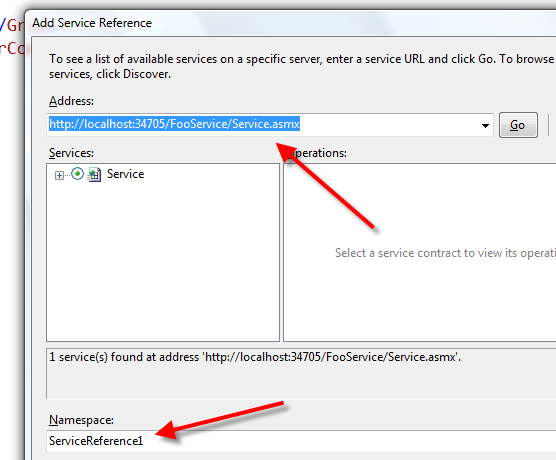Select the Service tree item
This screenshot has height=460, width=556.
pyautogui.click(x=126, y=174)
